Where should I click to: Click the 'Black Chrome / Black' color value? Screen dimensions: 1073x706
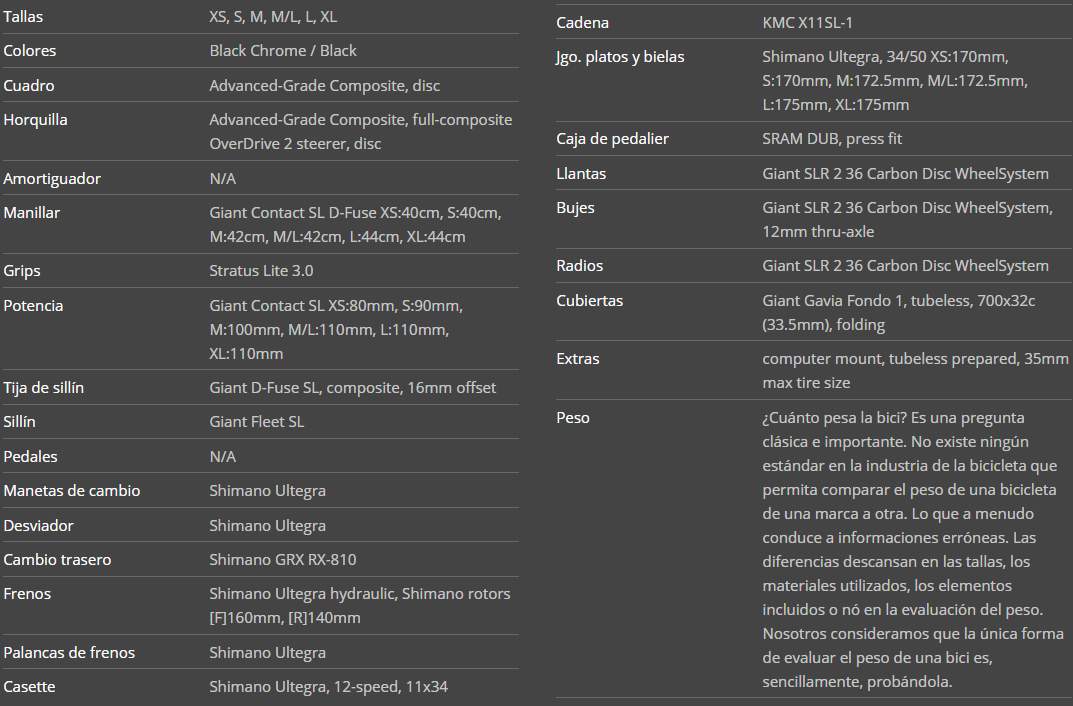coord(283,51)
